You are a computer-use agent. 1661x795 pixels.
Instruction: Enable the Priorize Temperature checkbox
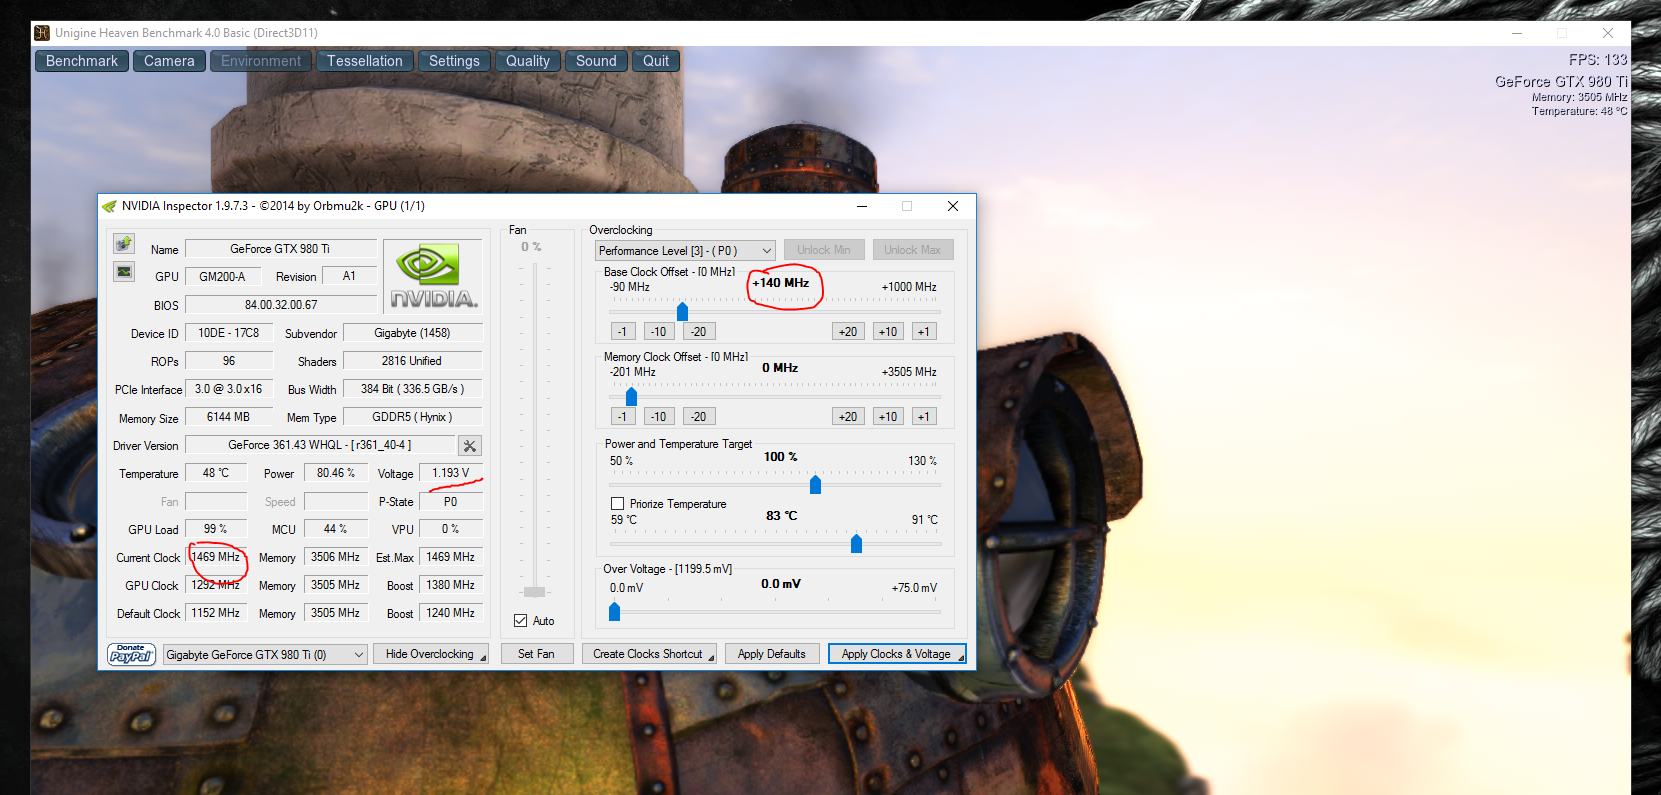pyautogui.click(x=617, y=504)
